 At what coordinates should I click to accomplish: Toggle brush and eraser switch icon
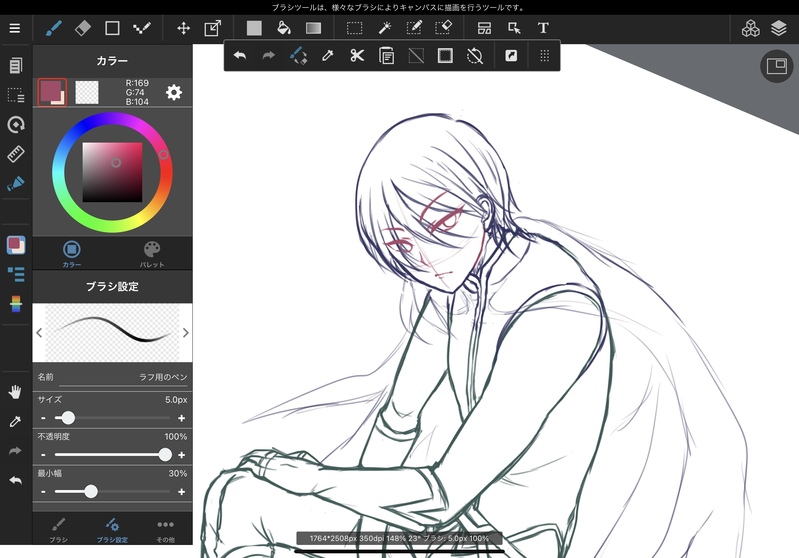[x=298, y=56]
